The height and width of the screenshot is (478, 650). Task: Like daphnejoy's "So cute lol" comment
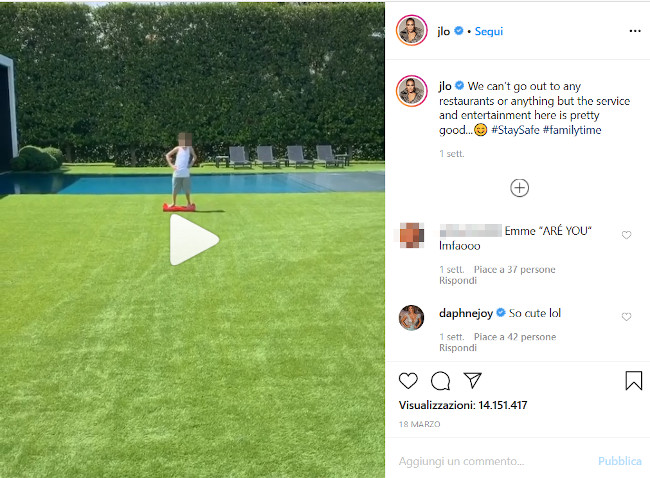click(x=626, y=317)
